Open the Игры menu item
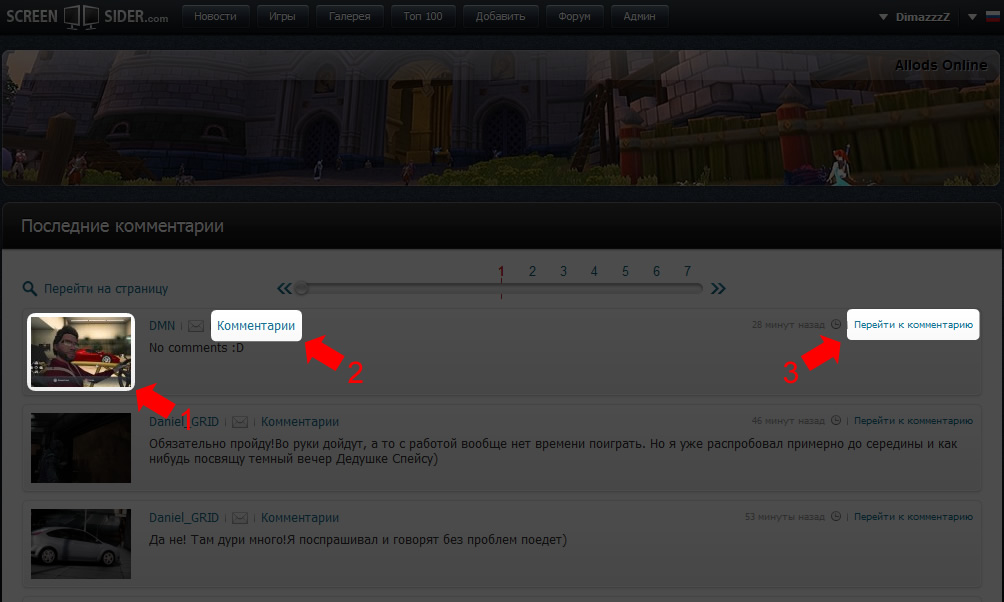Screen dimensions: 1004x602 point(282,16)
